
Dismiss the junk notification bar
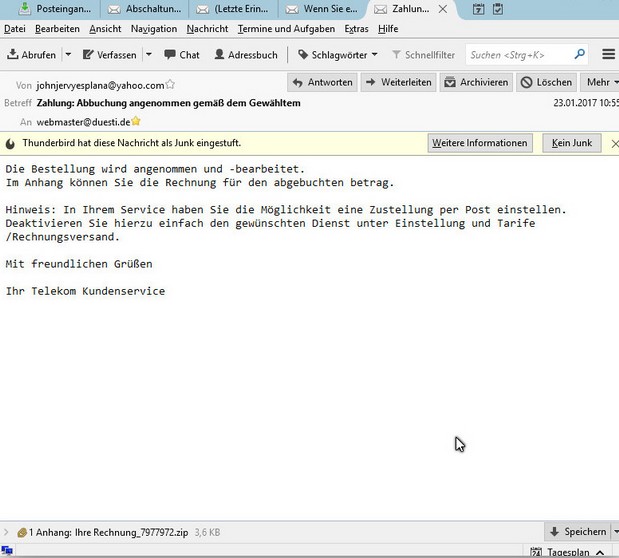615,144
